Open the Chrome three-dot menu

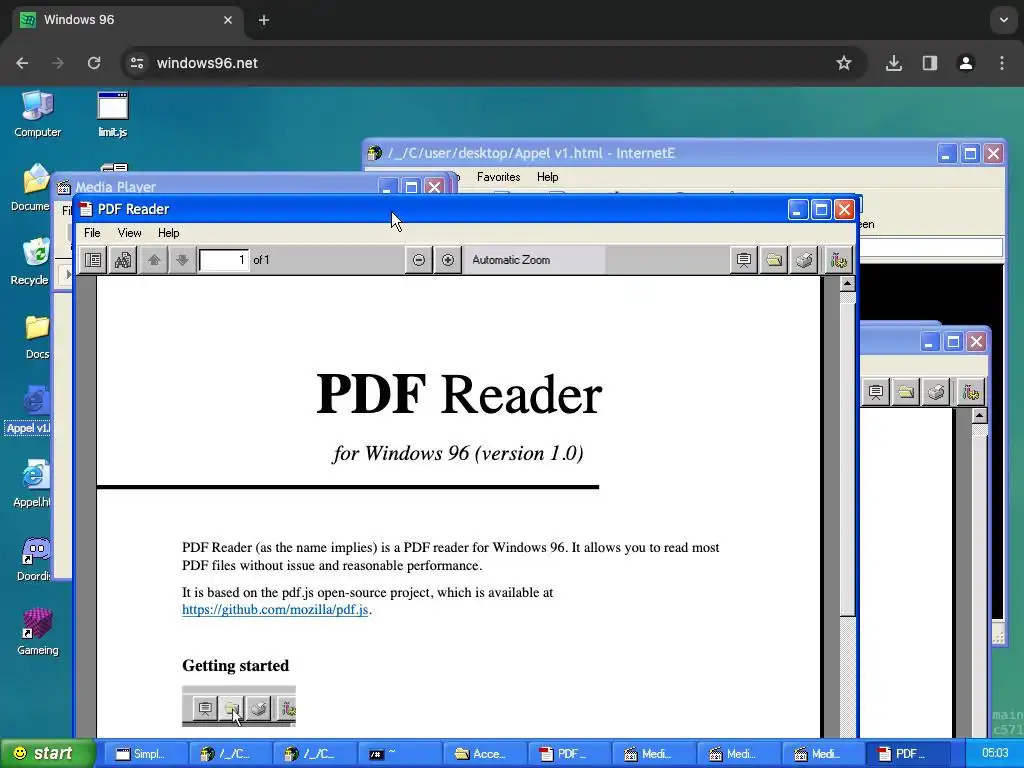[1002, 63]
